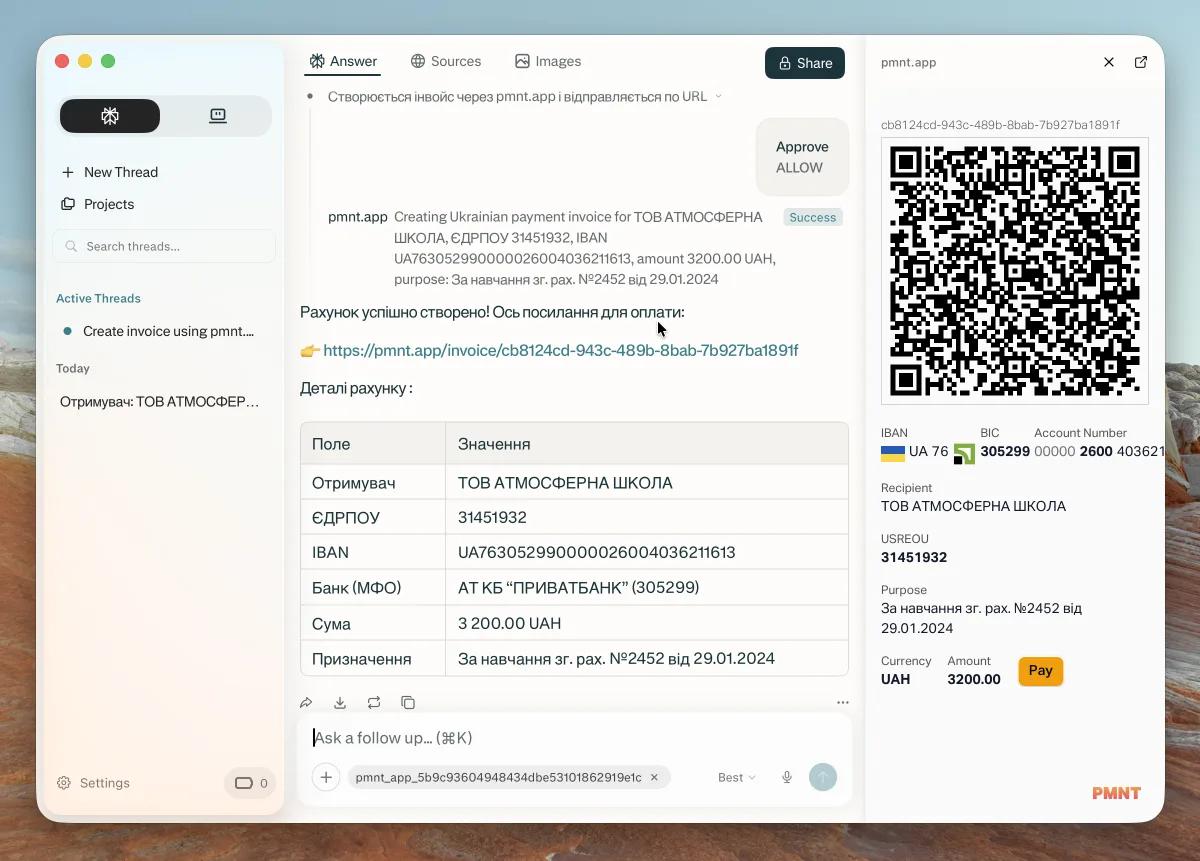Click the Currency value UAH in the panel
Screen dimensions: 1200x861
(x=896, y=679)
